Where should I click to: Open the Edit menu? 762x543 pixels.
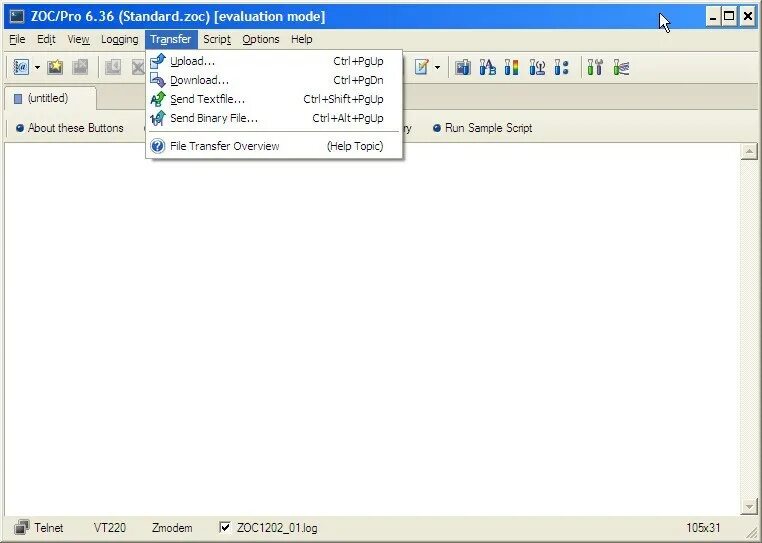46,39
